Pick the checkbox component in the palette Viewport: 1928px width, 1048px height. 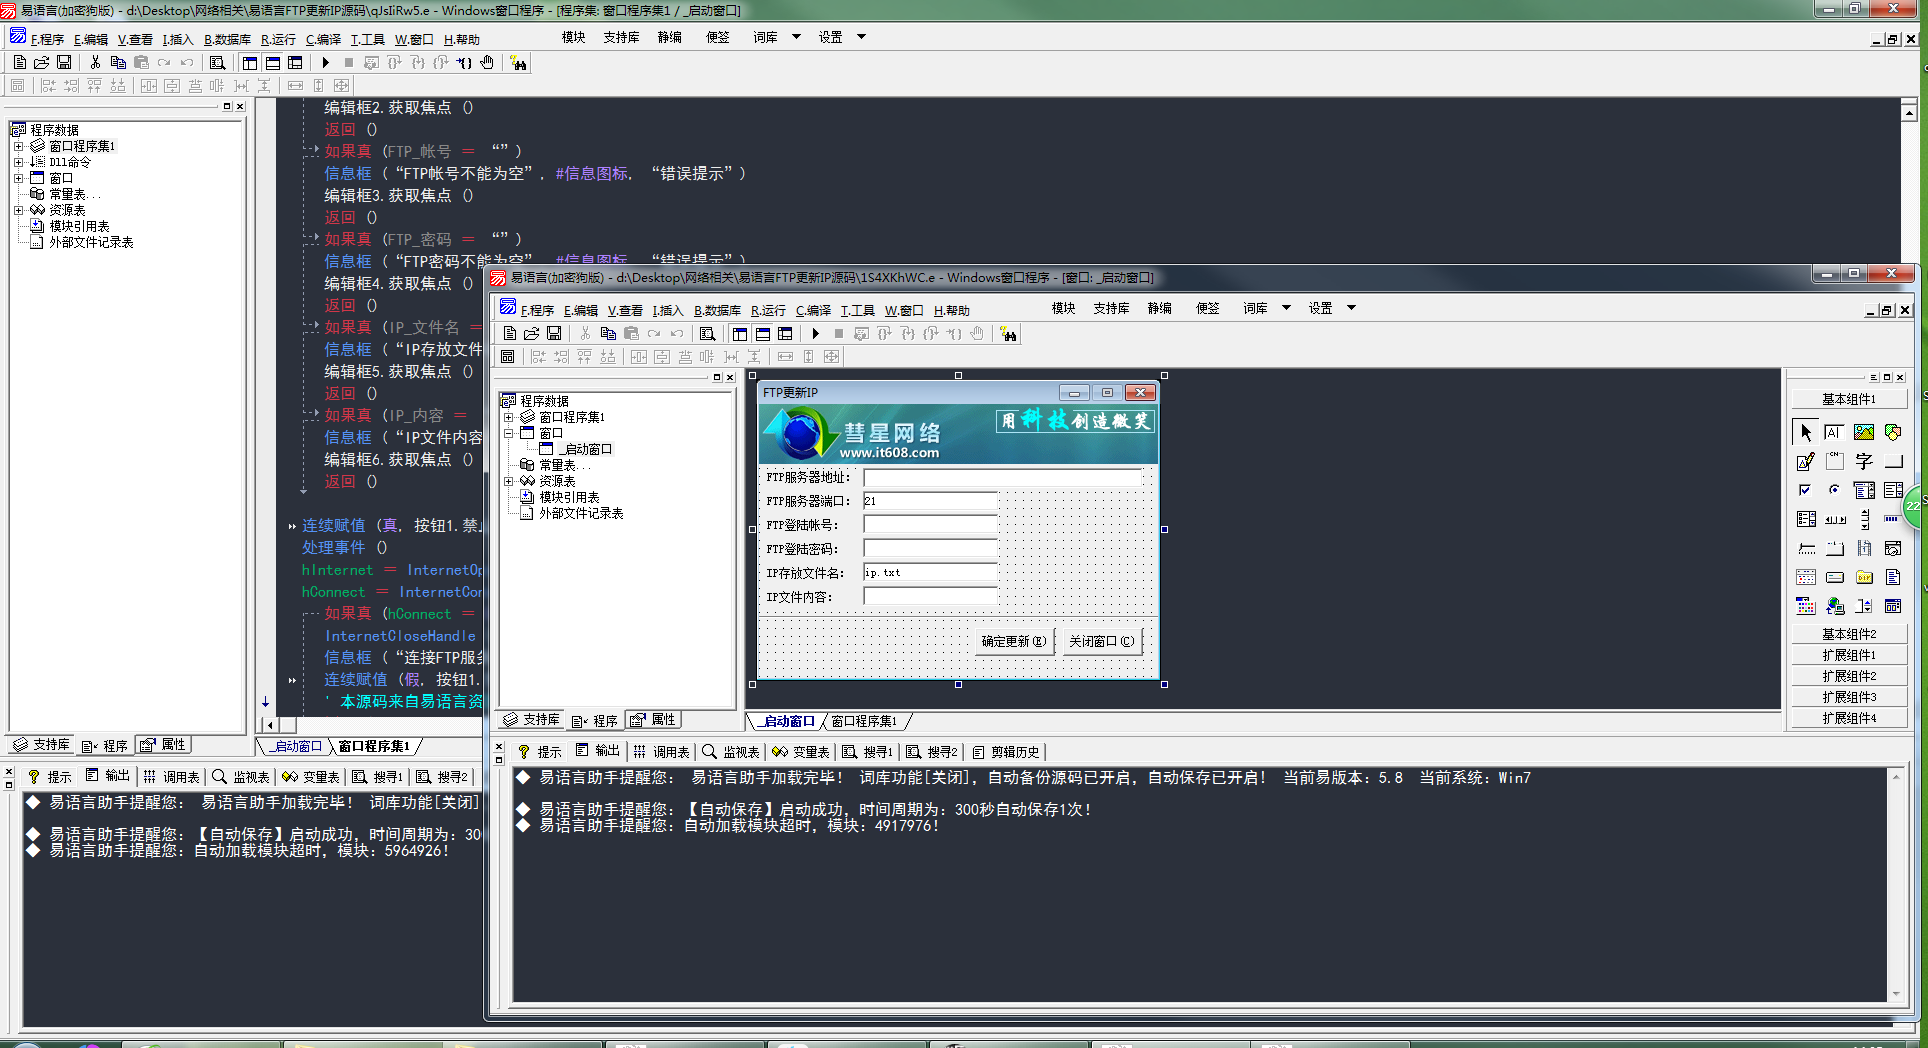pyautogui.click(x=1805, y=490)
